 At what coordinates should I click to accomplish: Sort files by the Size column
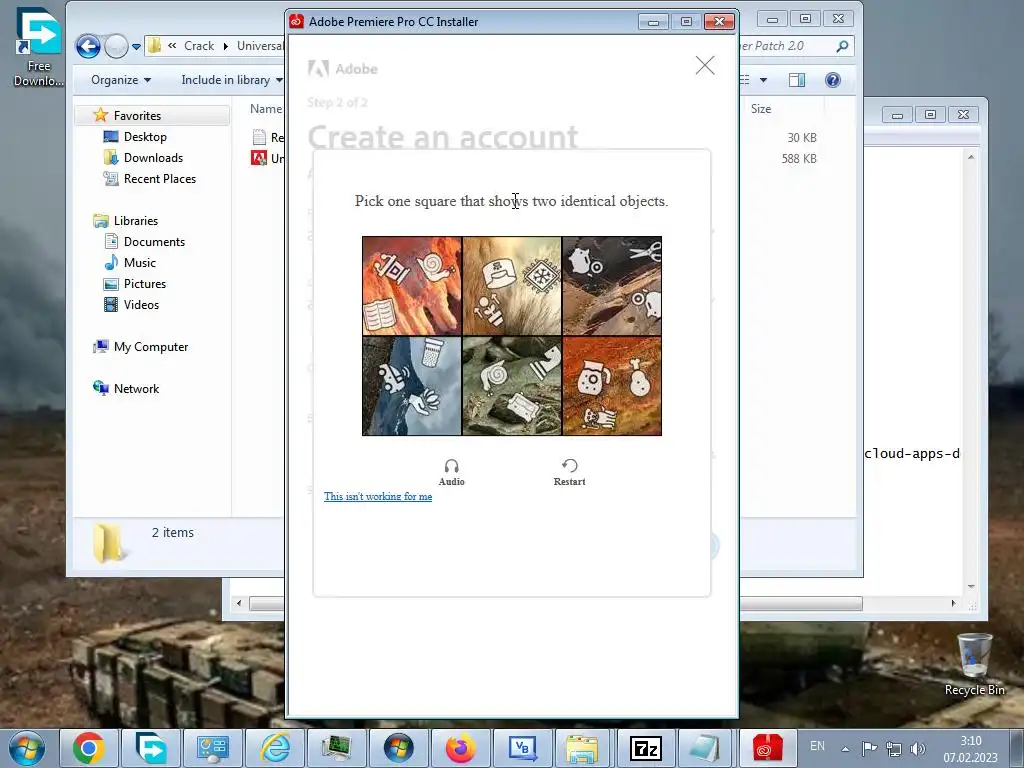(x=761, y=109)
